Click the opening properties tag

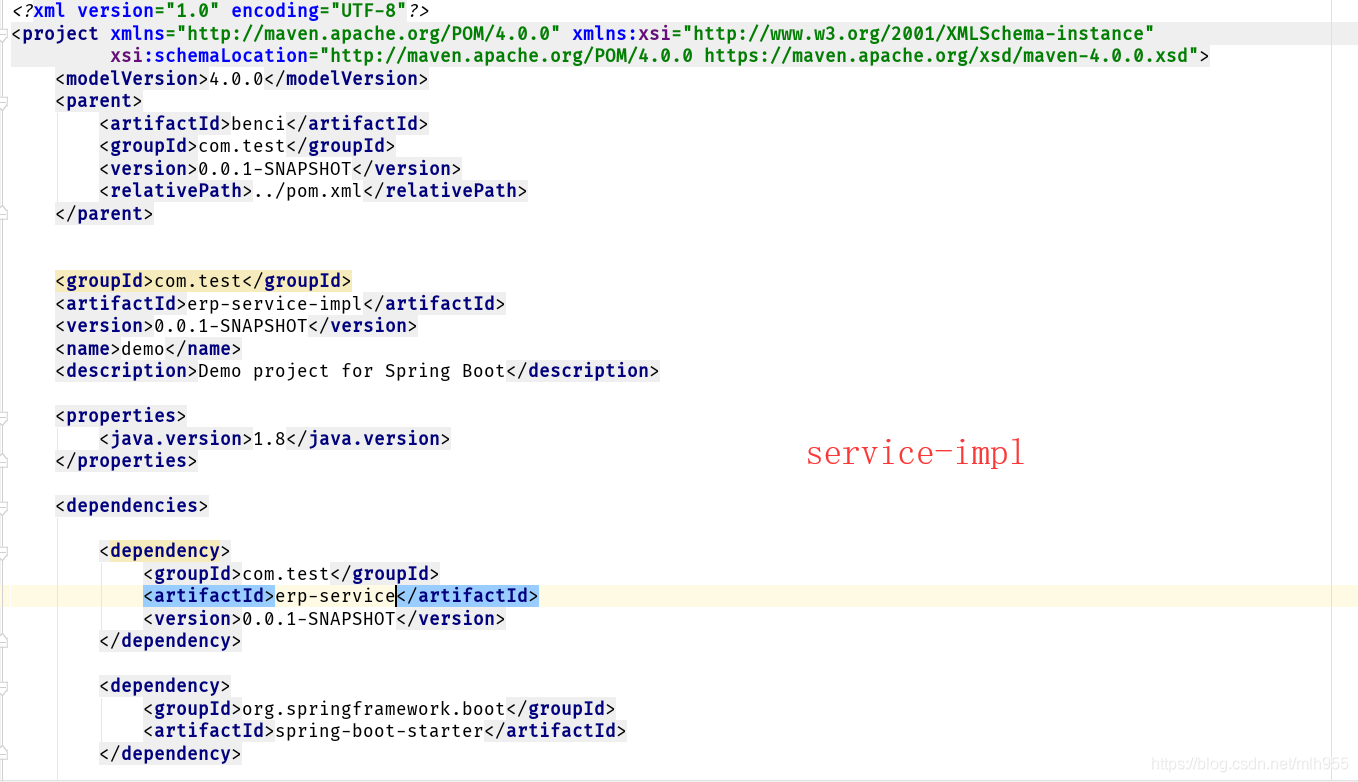point(121,416)
